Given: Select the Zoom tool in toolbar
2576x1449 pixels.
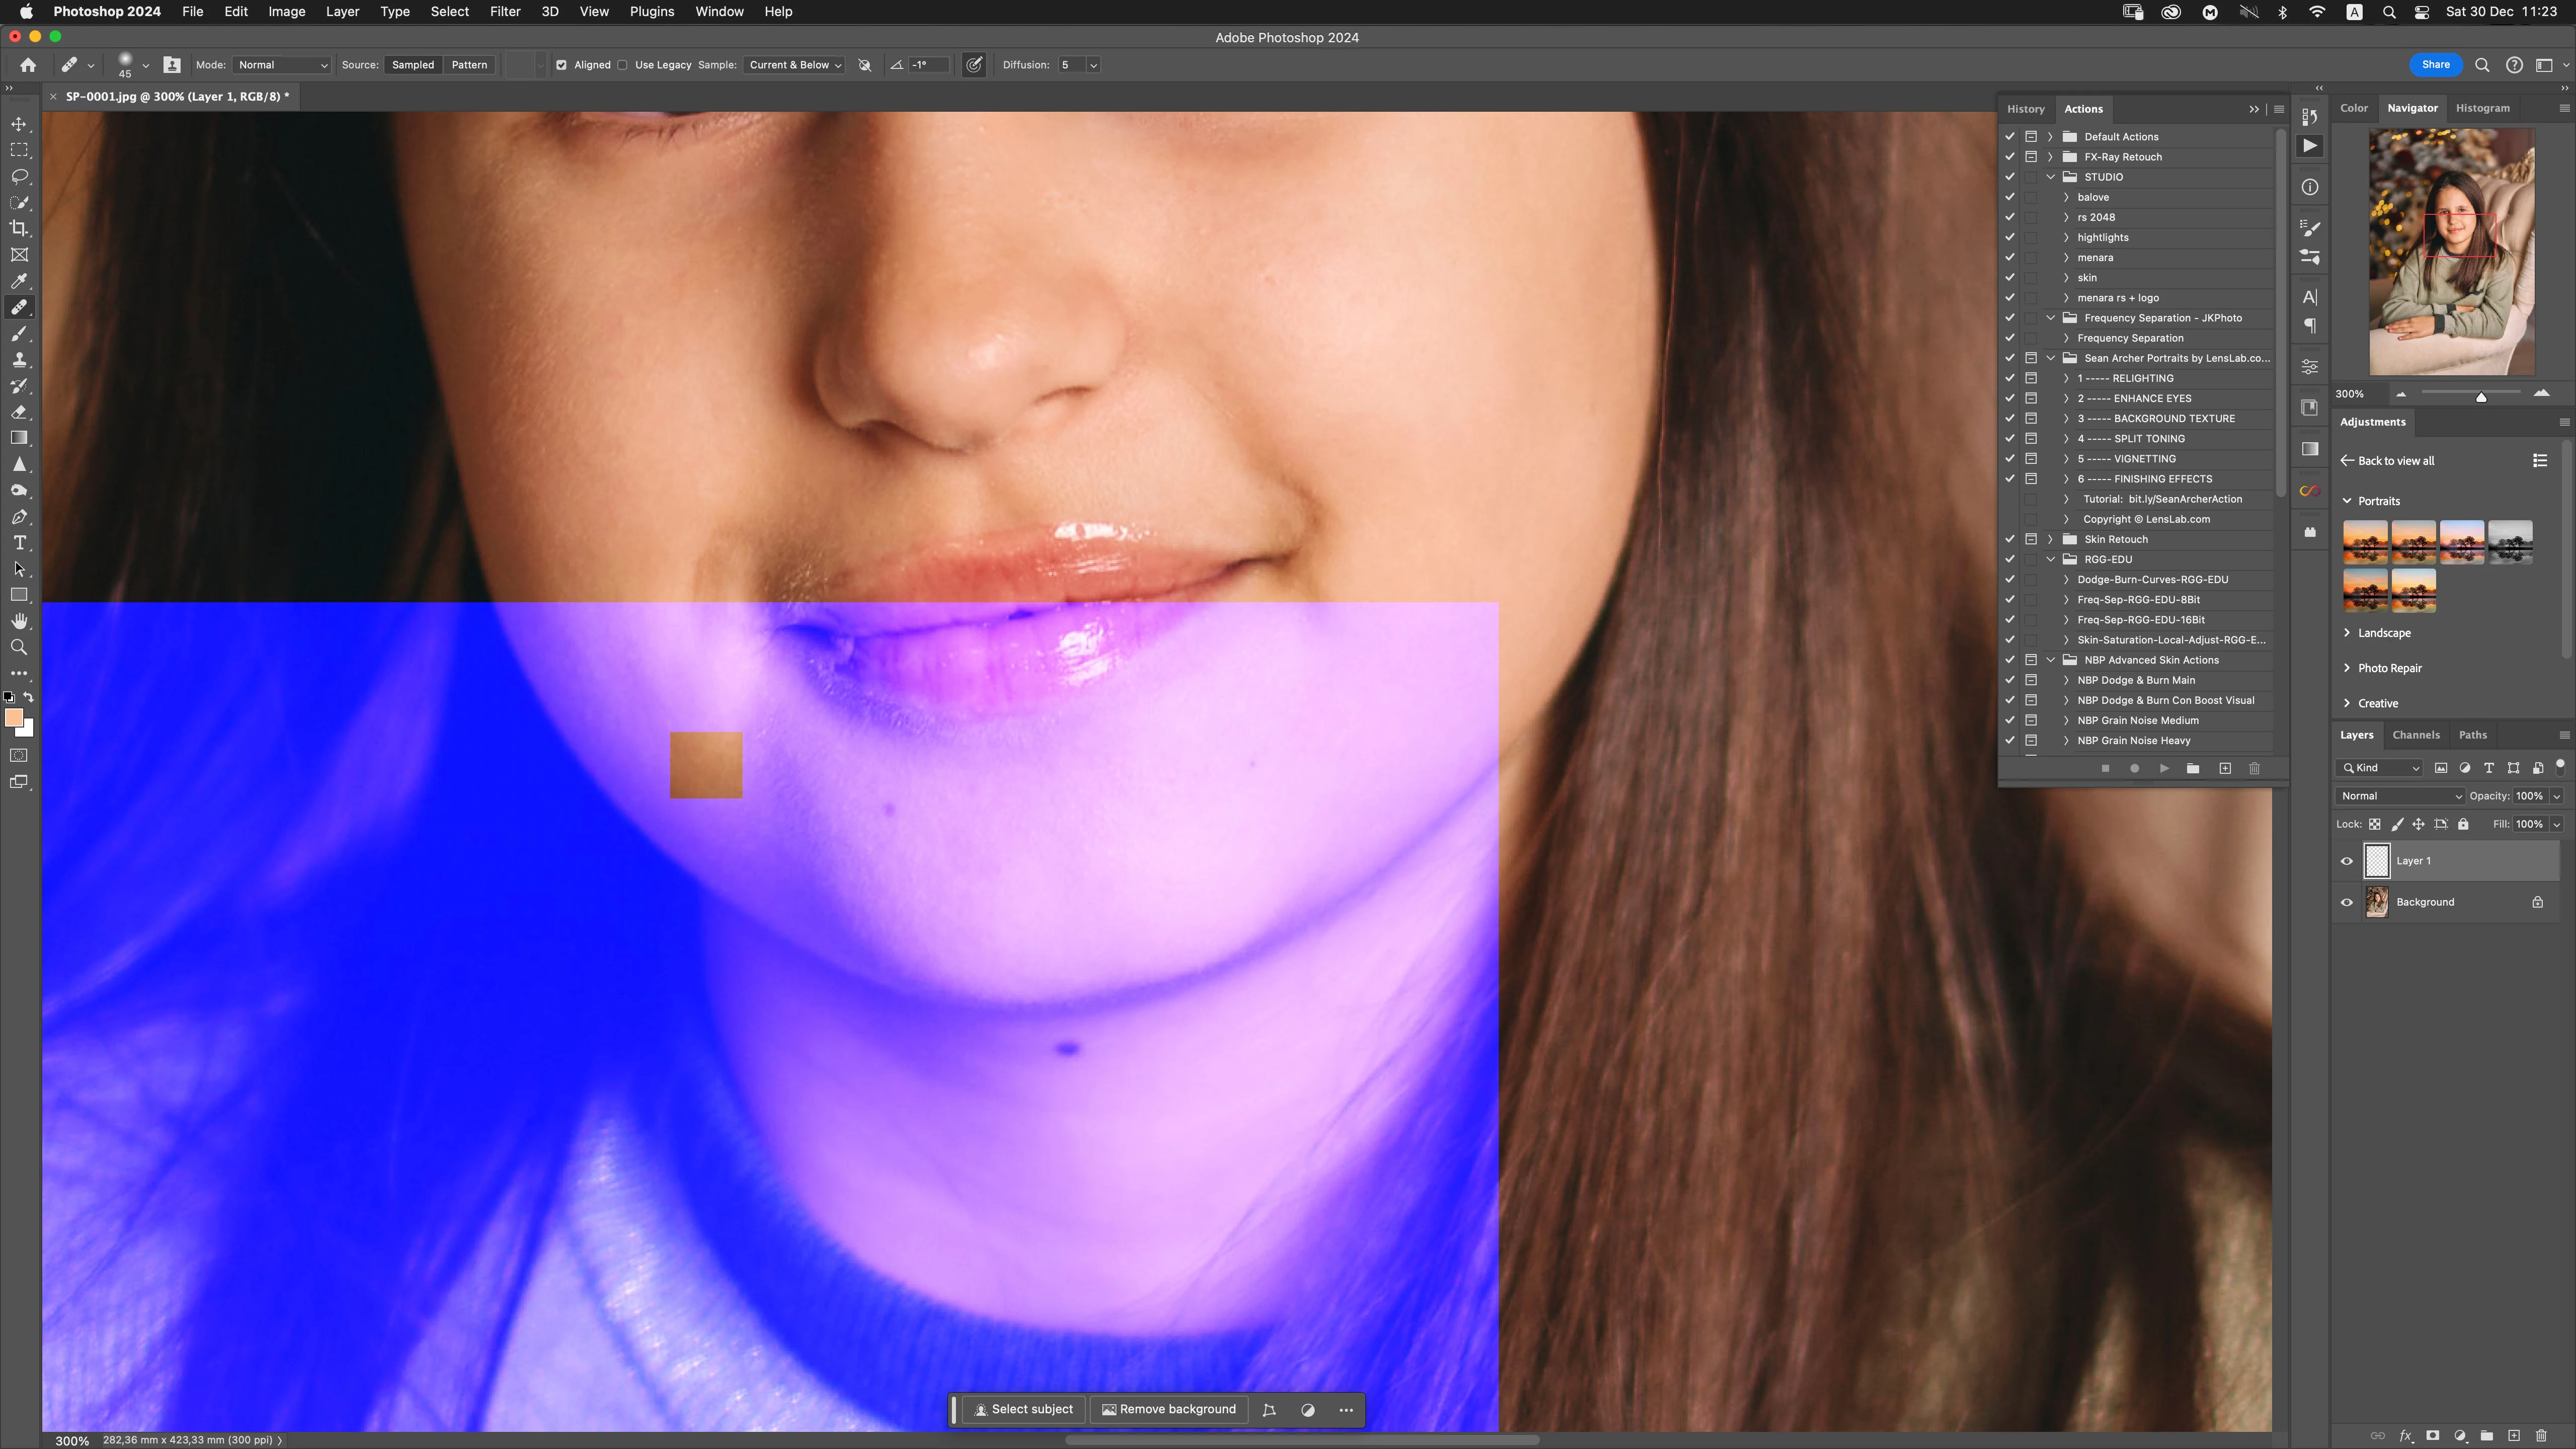Looking at the screenshot, I should (x=19, y=647).
